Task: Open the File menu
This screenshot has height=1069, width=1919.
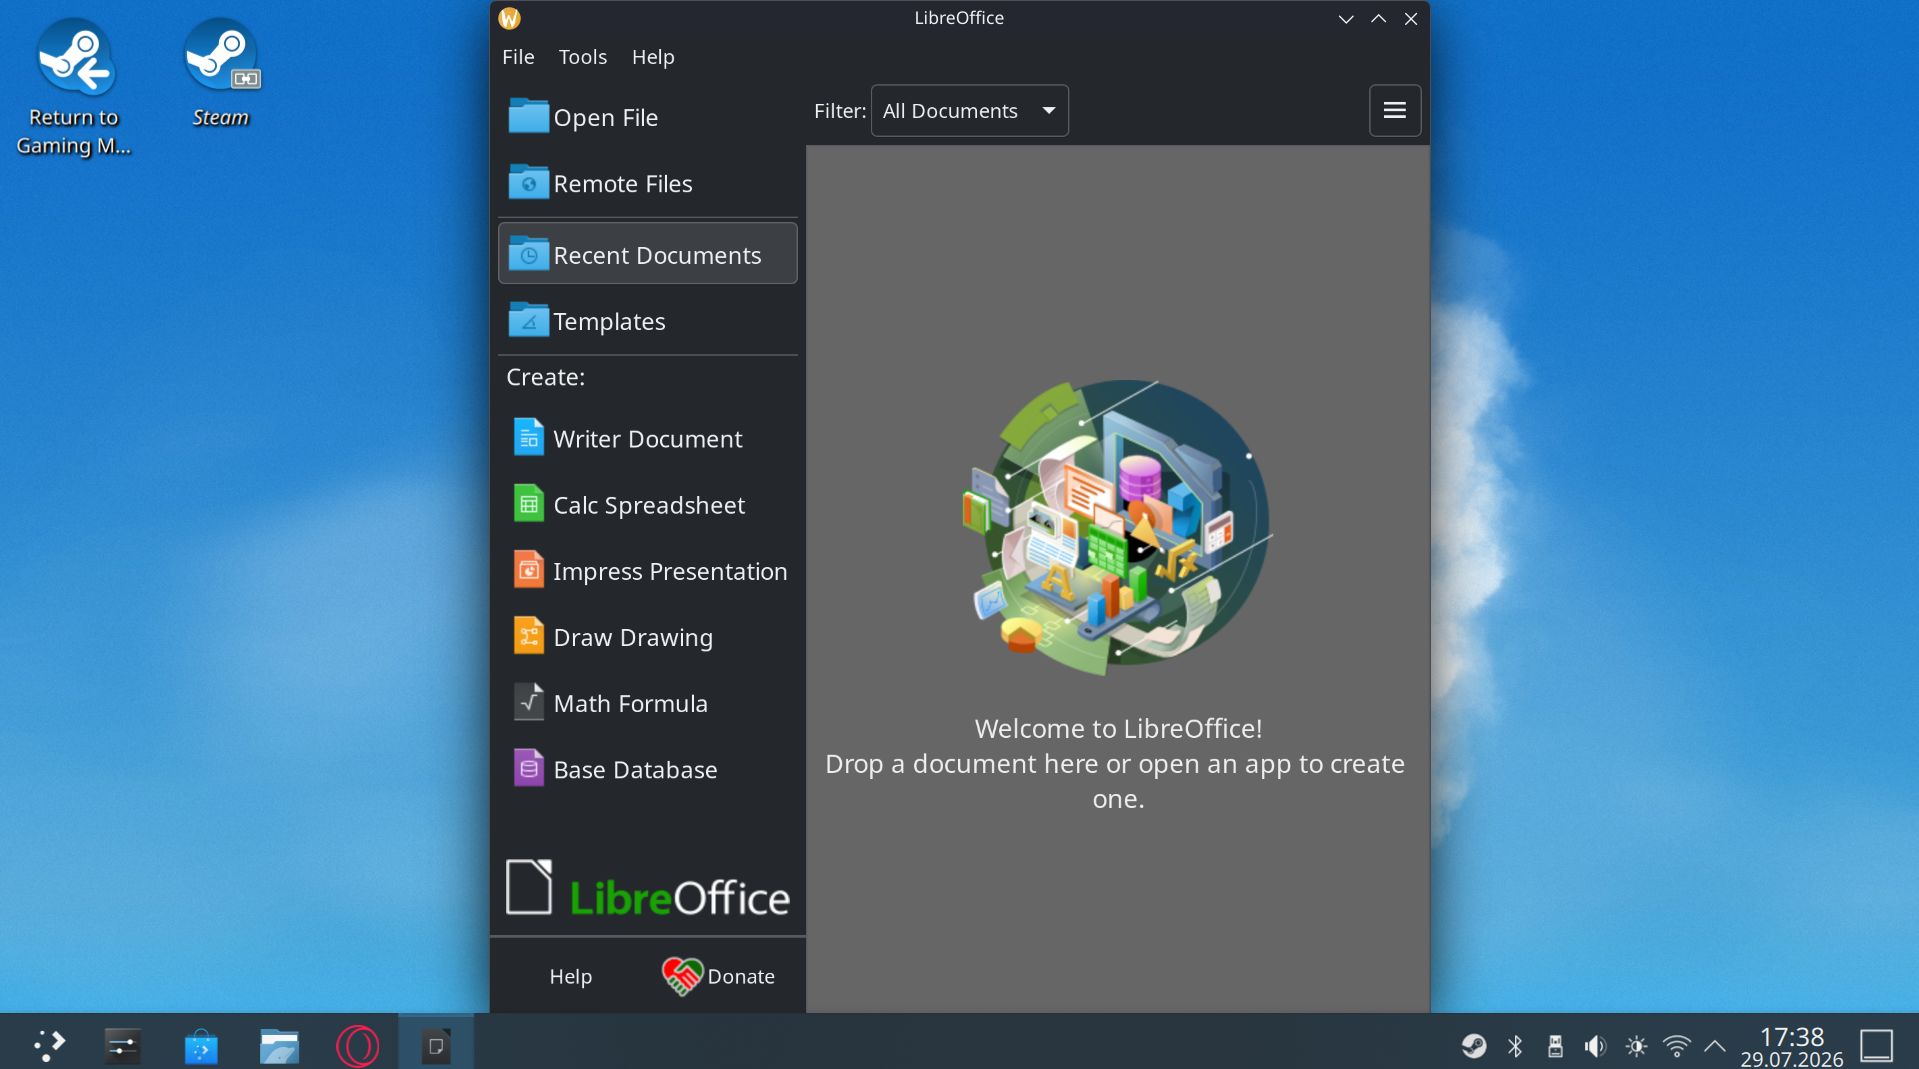Action: 518,57
